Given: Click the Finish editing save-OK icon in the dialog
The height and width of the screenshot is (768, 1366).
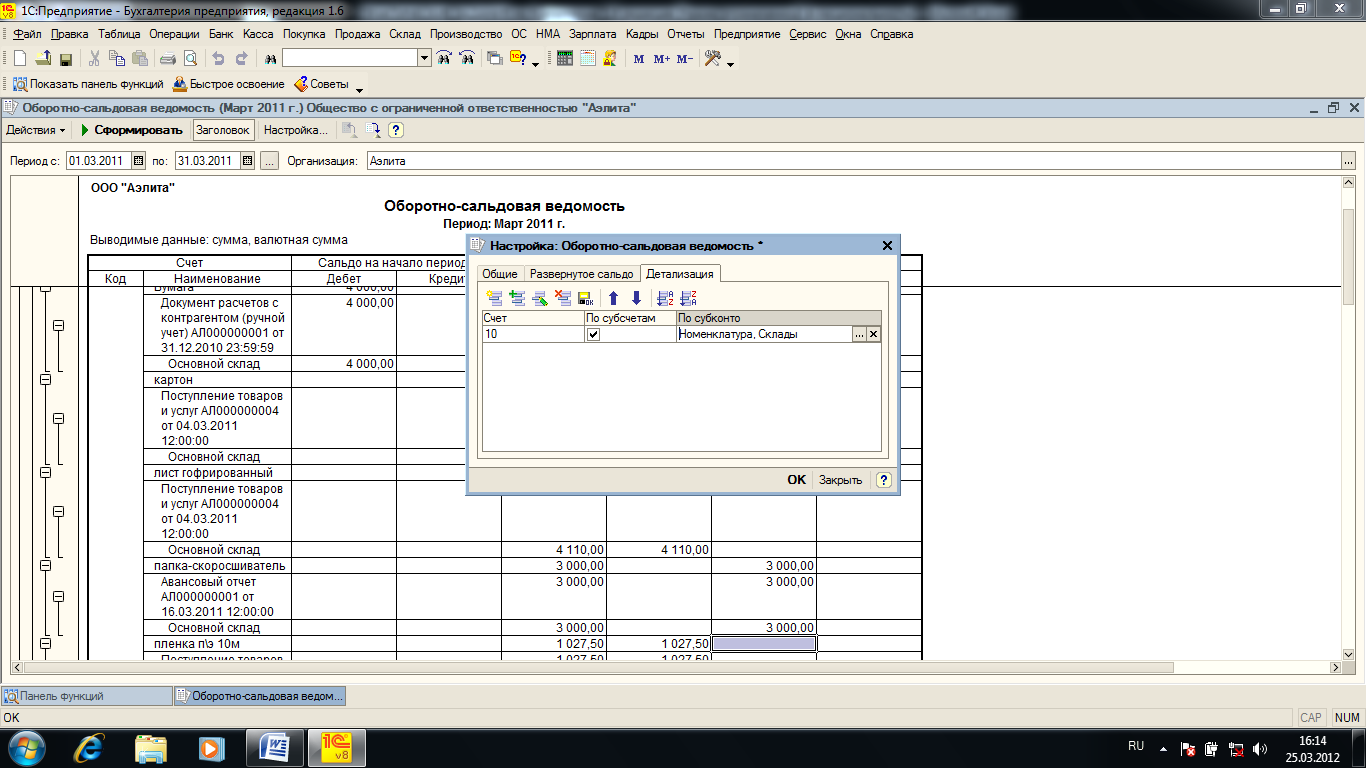Looking at the screenshot, I should coord(586,298).
